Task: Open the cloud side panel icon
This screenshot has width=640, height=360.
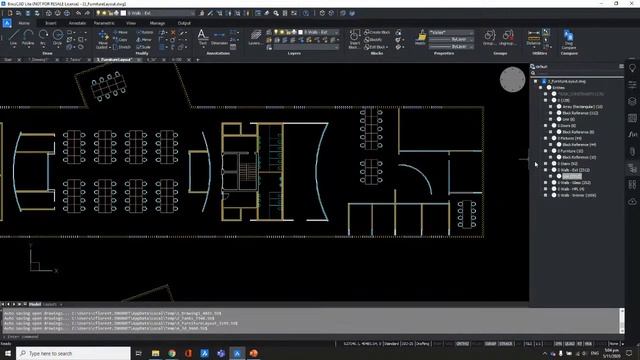Action: pyautogui.click(x=632, y=202)
